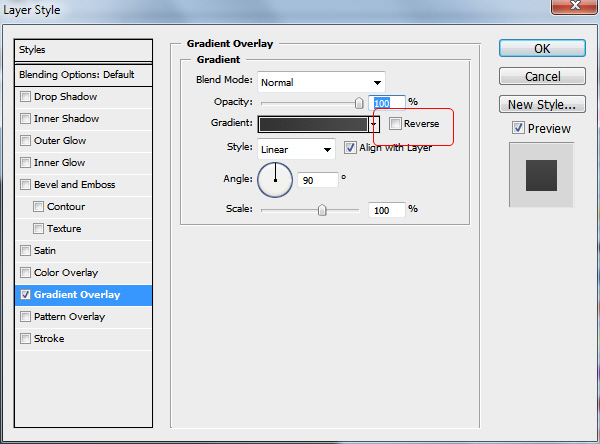Viewport: 600px width, 444px height.
Task: Select the Inner Shadow effect label
Action: pos(67,119)
